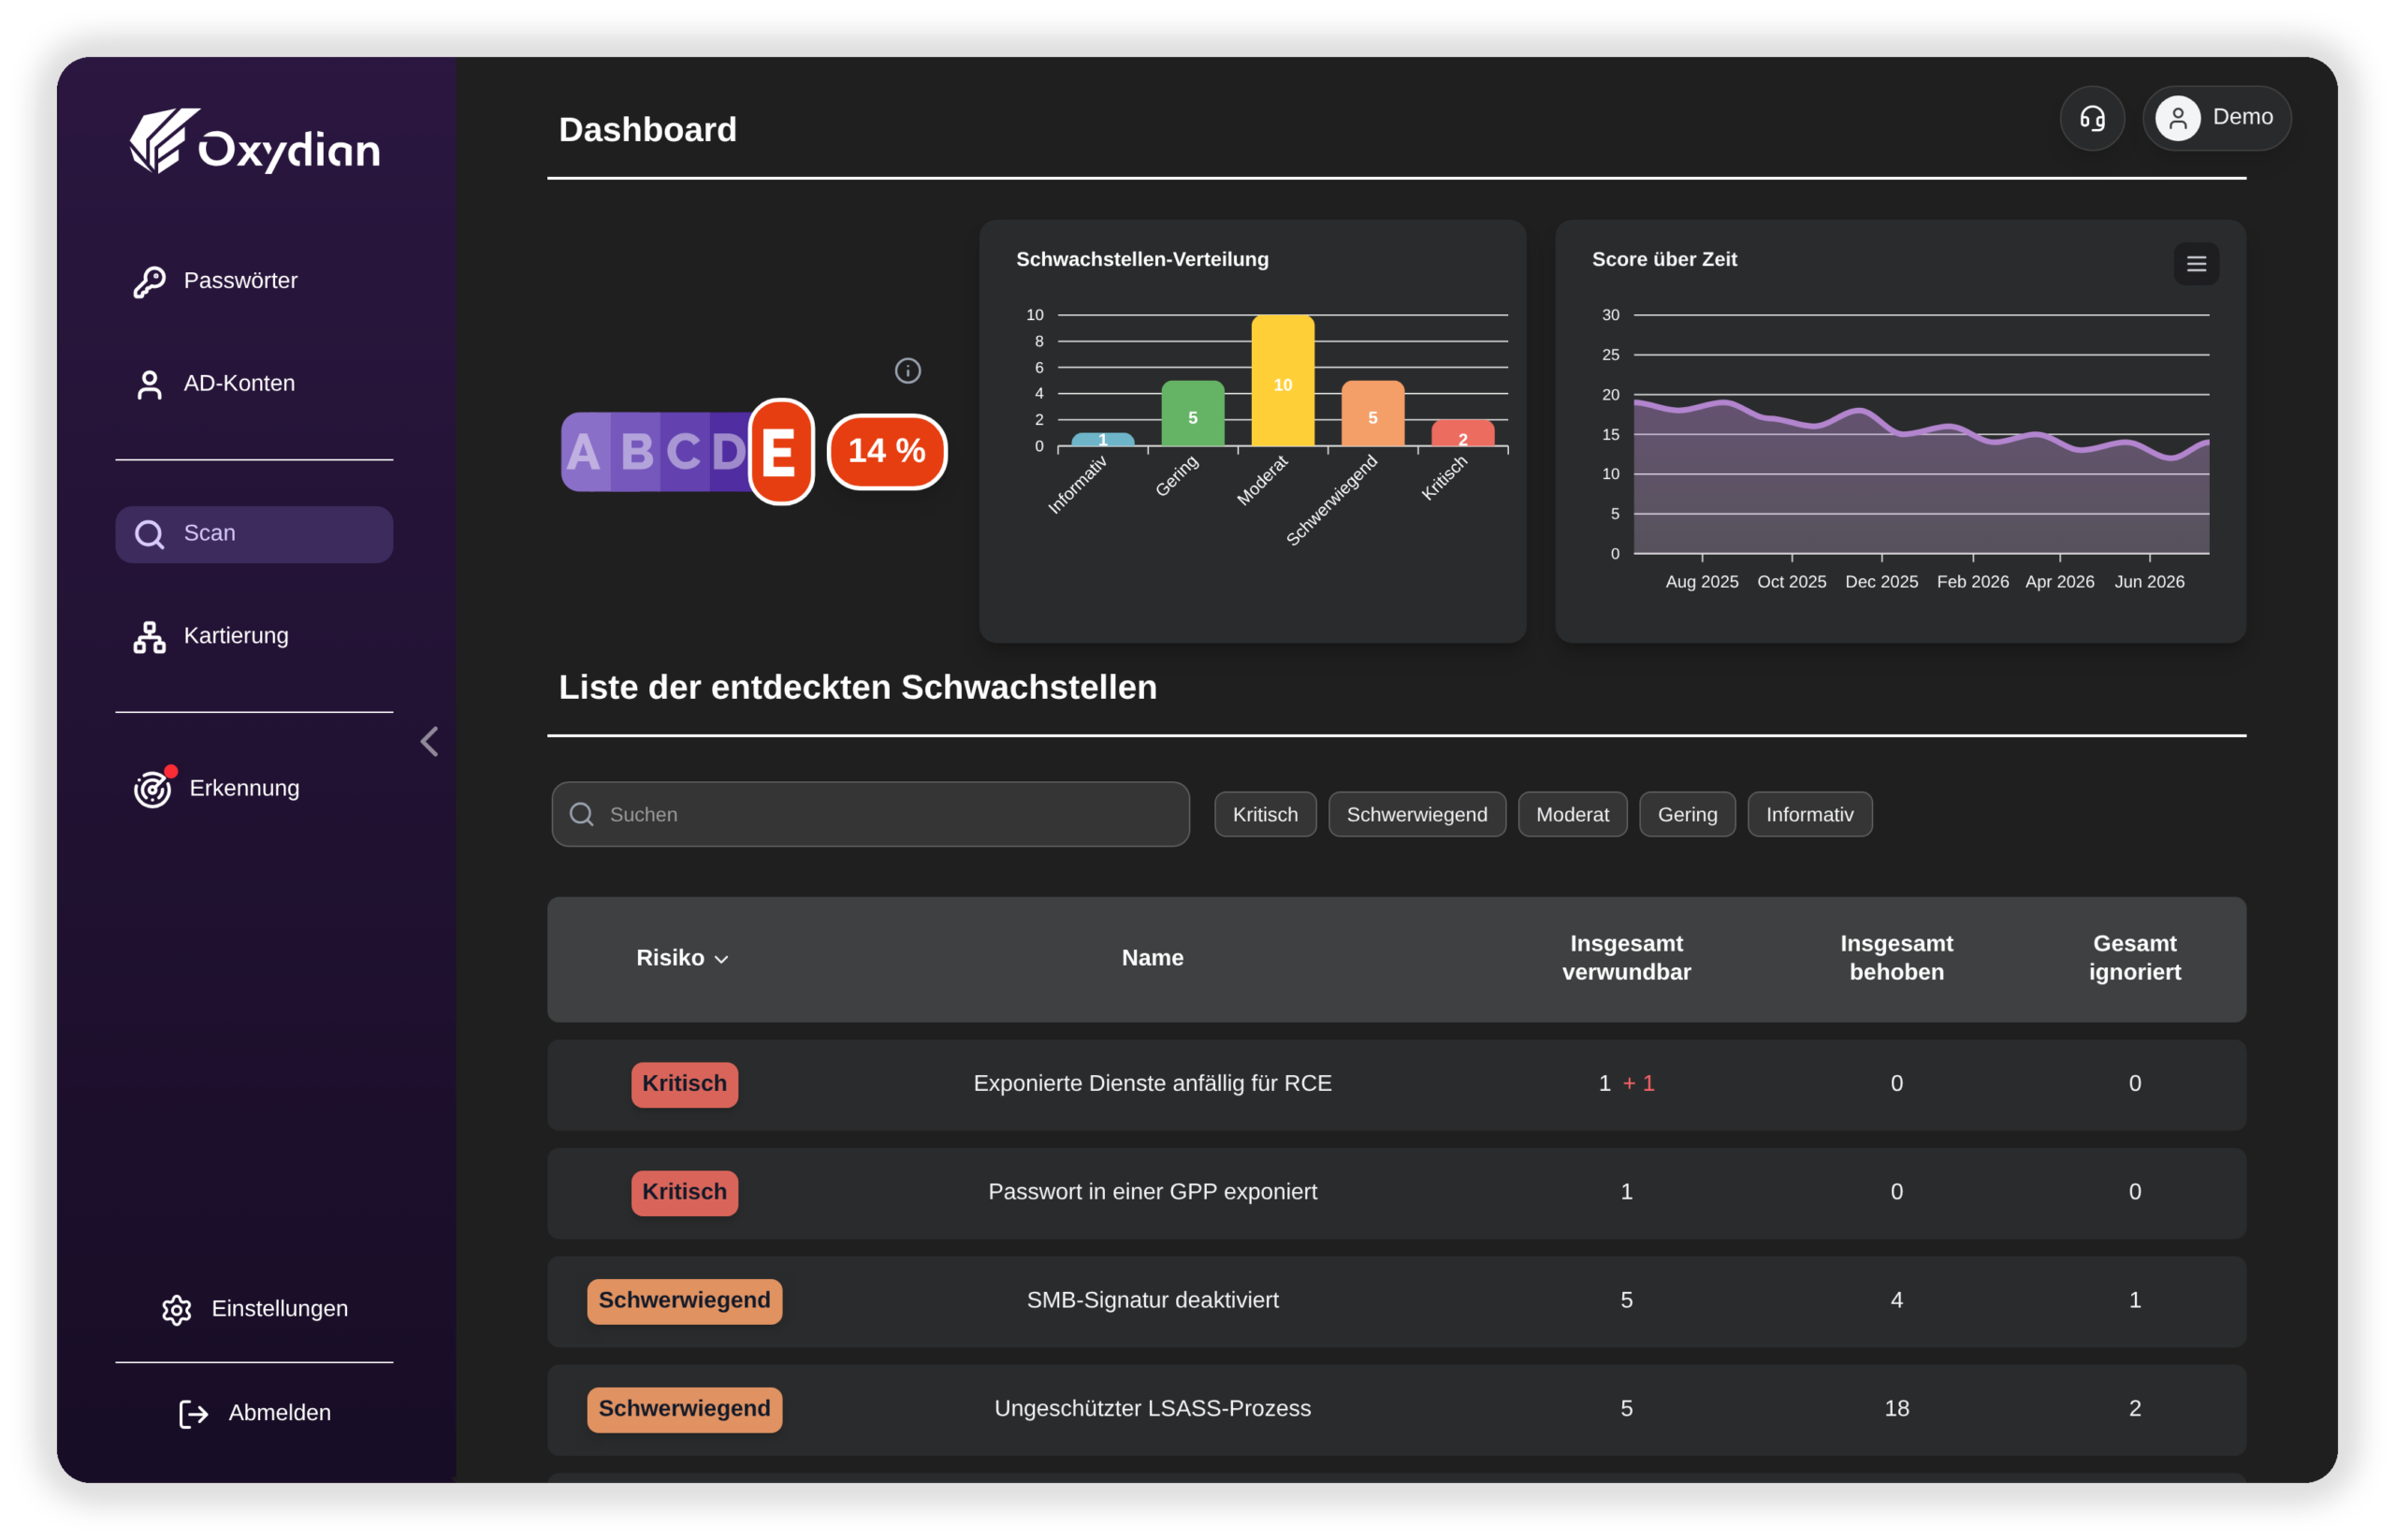Focus the Suchen search field

(870, 814)
